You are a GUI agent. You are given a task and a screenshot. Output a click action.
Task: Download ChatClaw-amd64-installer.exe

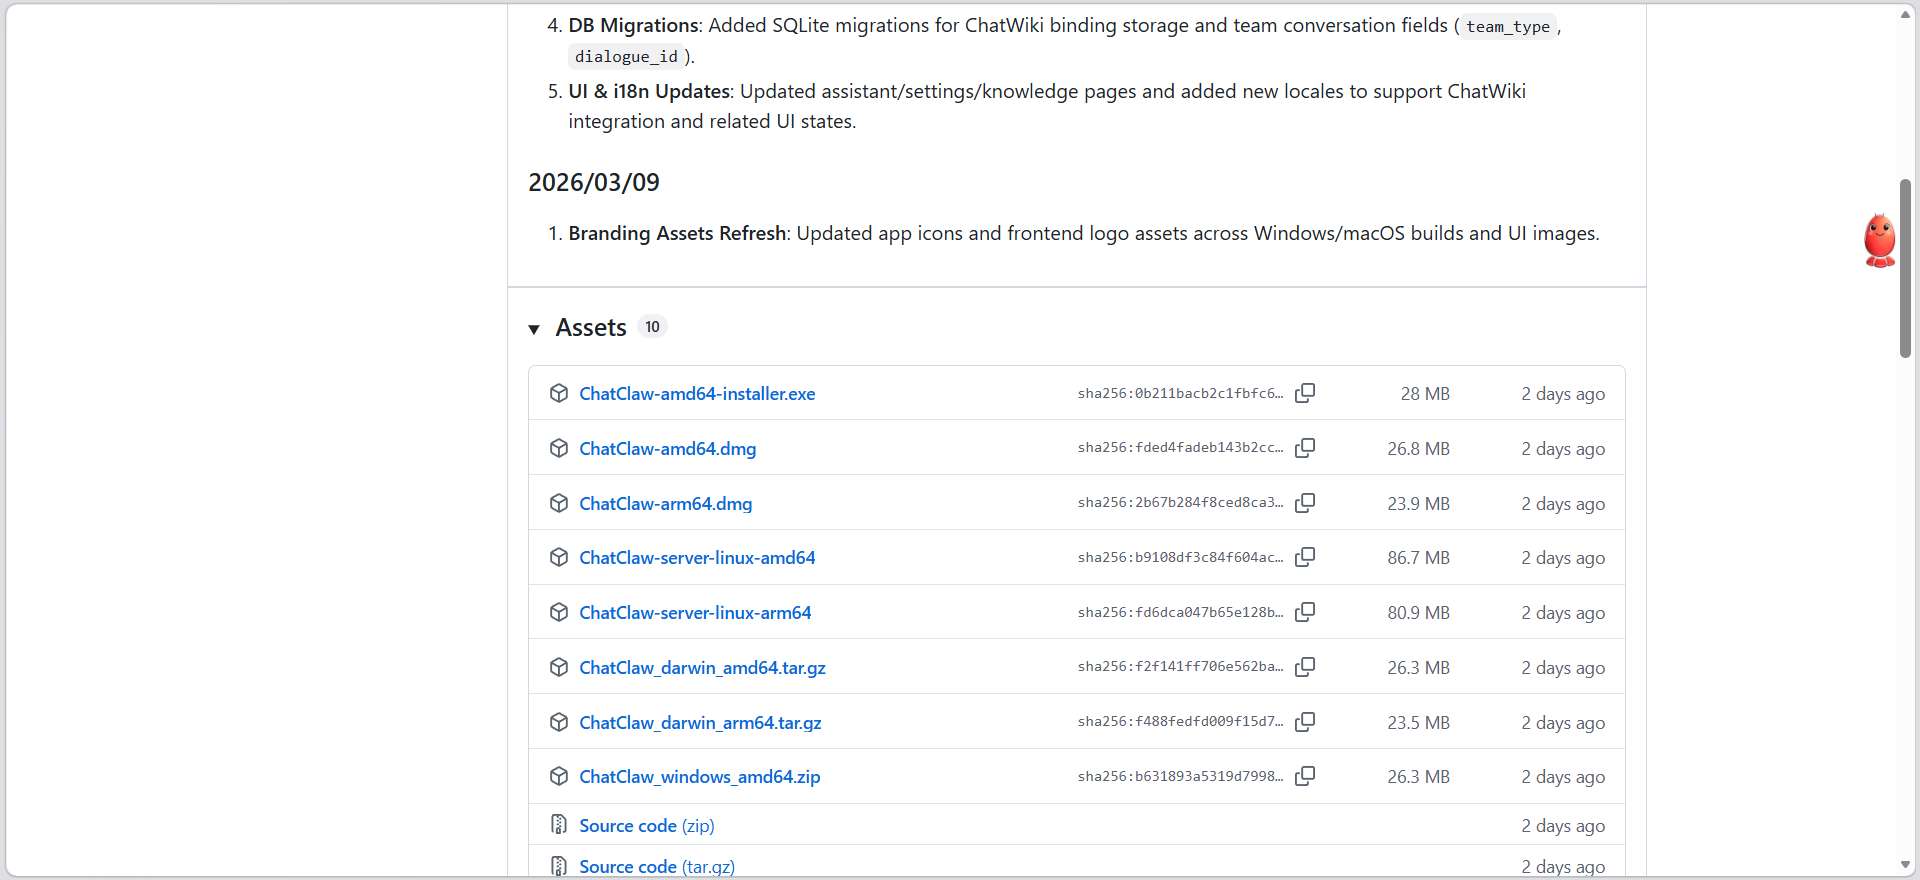(x=697, y=394)
